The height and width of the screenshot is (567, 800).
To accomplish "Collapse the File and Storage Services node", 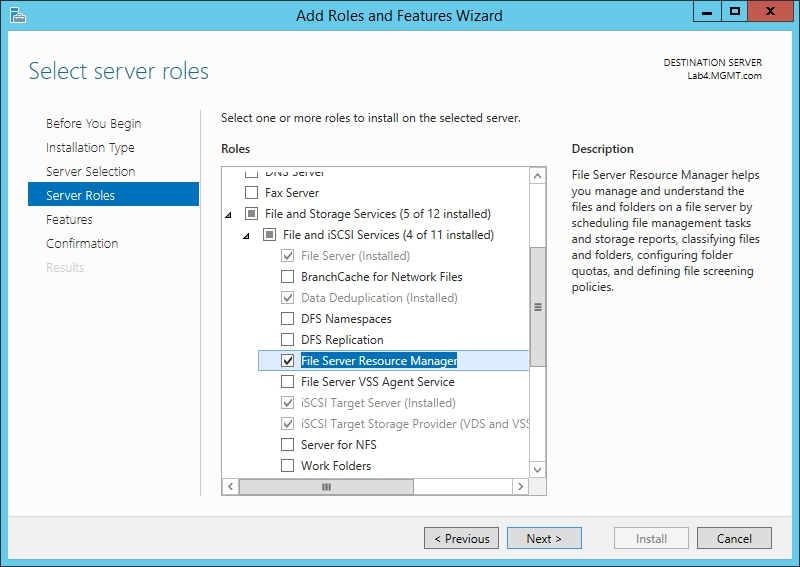I will click(x=229, y=215).
